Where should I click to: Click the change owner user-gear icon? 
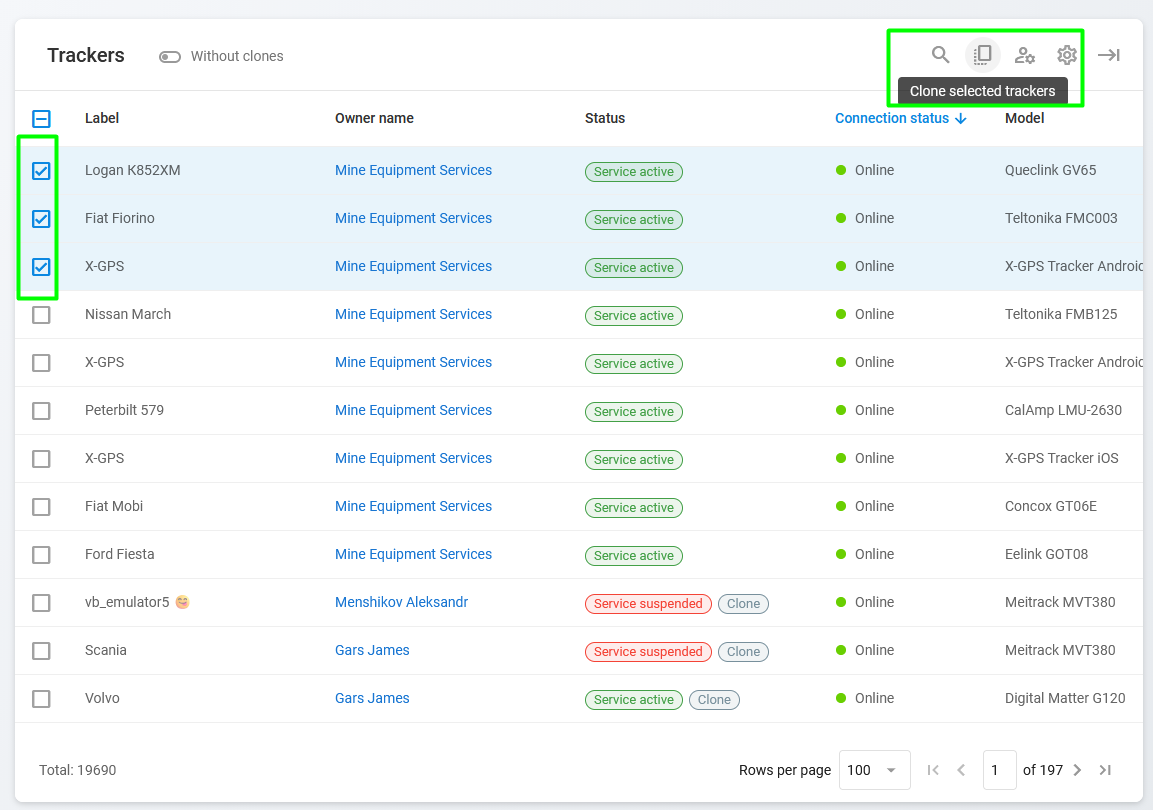tap(1025, 55)
